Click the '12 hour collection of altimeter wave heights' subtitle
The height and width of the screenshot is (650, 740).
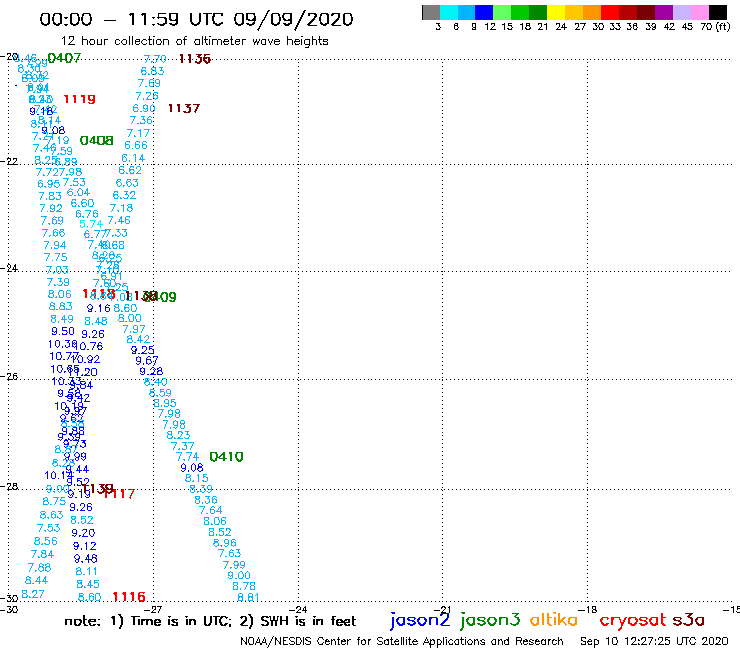coord(194,41)
